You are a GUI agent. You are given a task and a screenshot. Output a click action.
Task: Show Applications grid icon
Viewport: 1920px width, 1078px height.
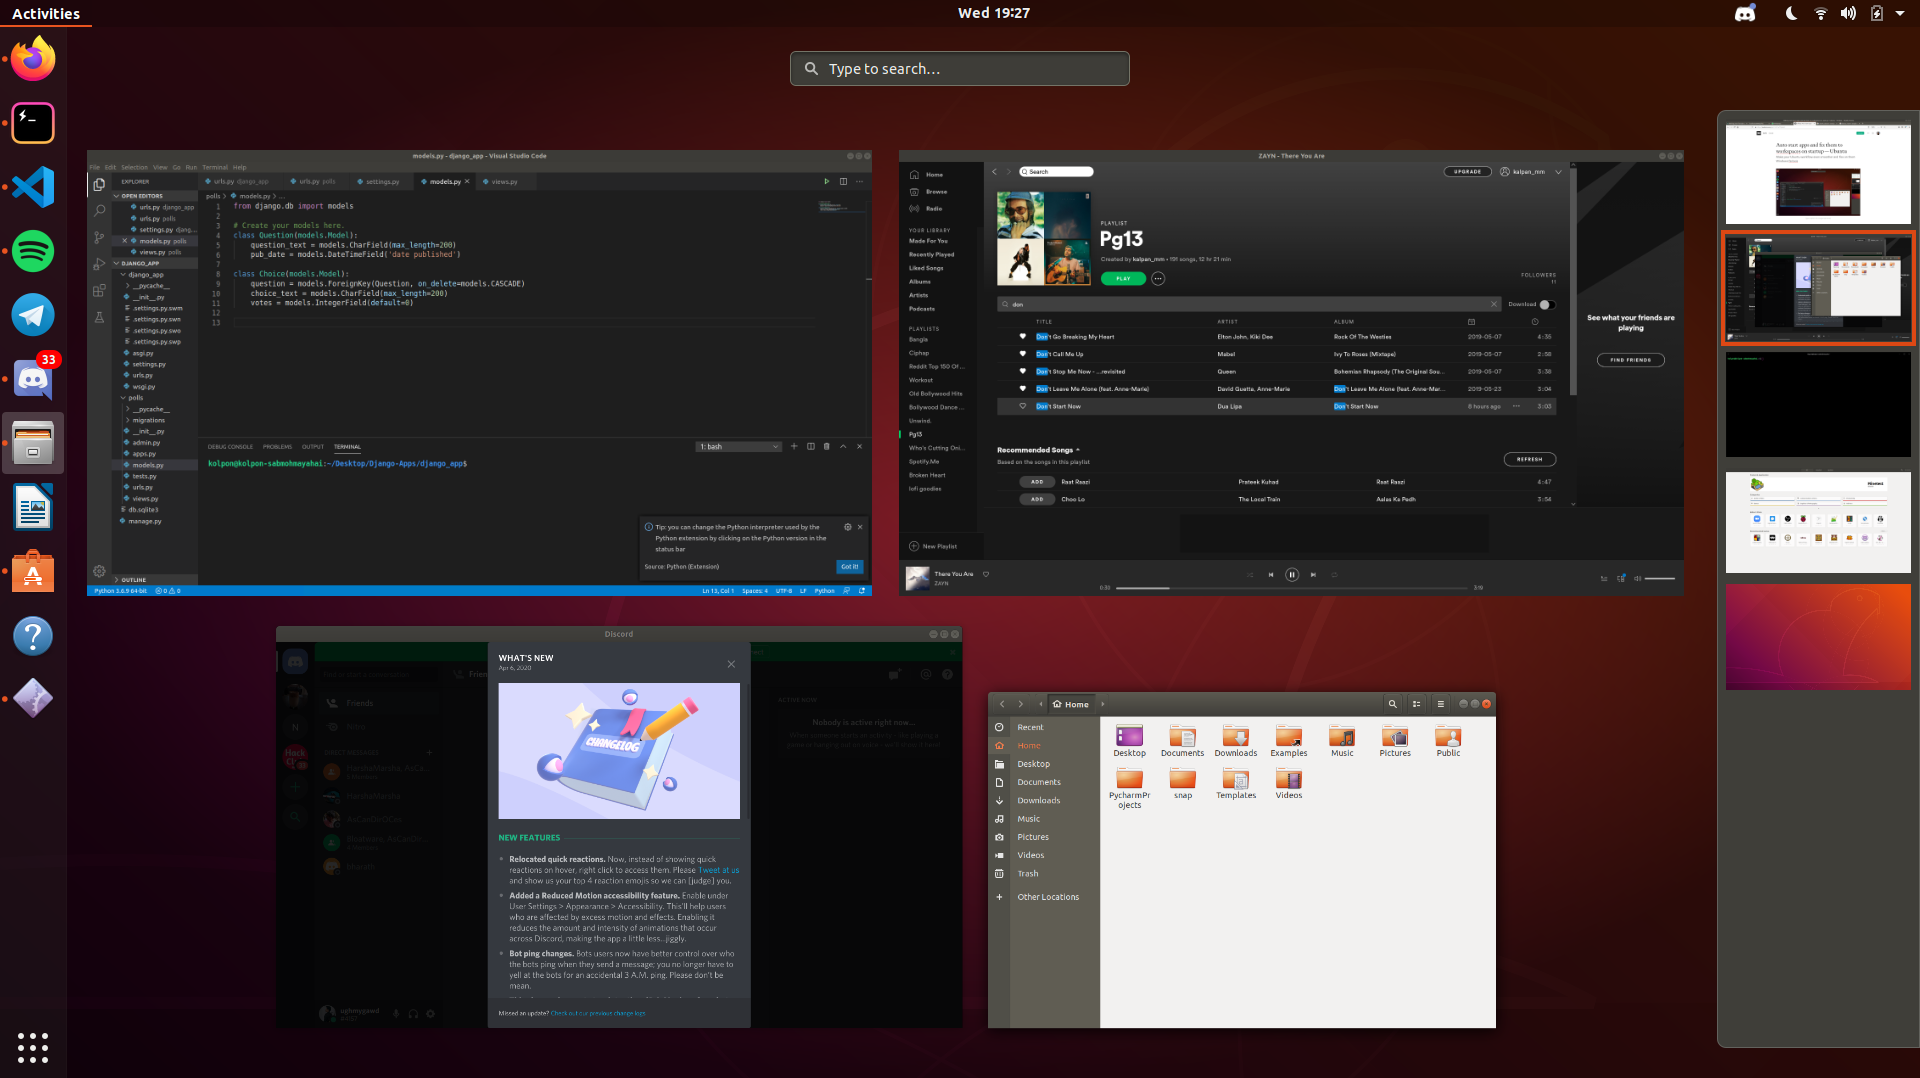coord(33,1047)
